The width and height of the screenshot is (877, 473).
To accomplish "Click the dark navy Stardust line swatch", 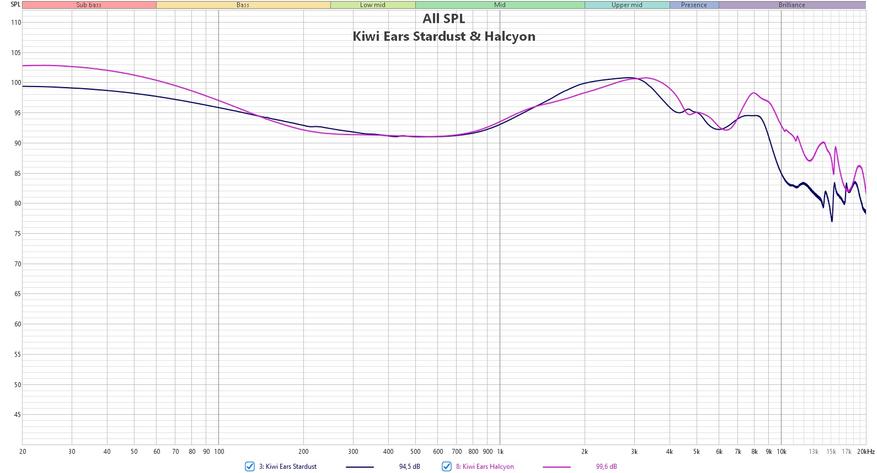I will [360, 467].
